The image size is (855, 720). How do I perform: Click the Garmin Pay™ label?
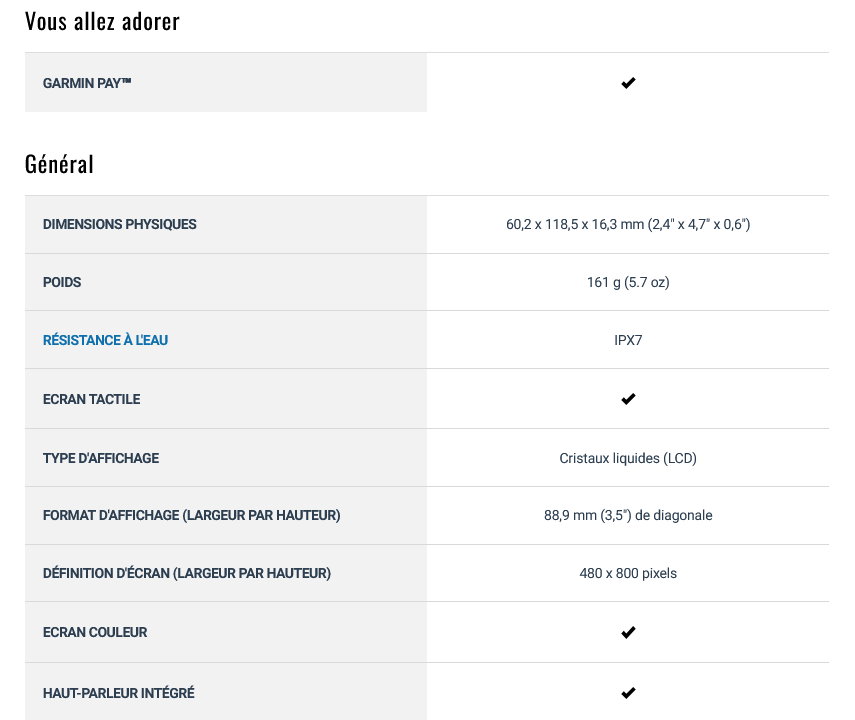pos(87,83)
